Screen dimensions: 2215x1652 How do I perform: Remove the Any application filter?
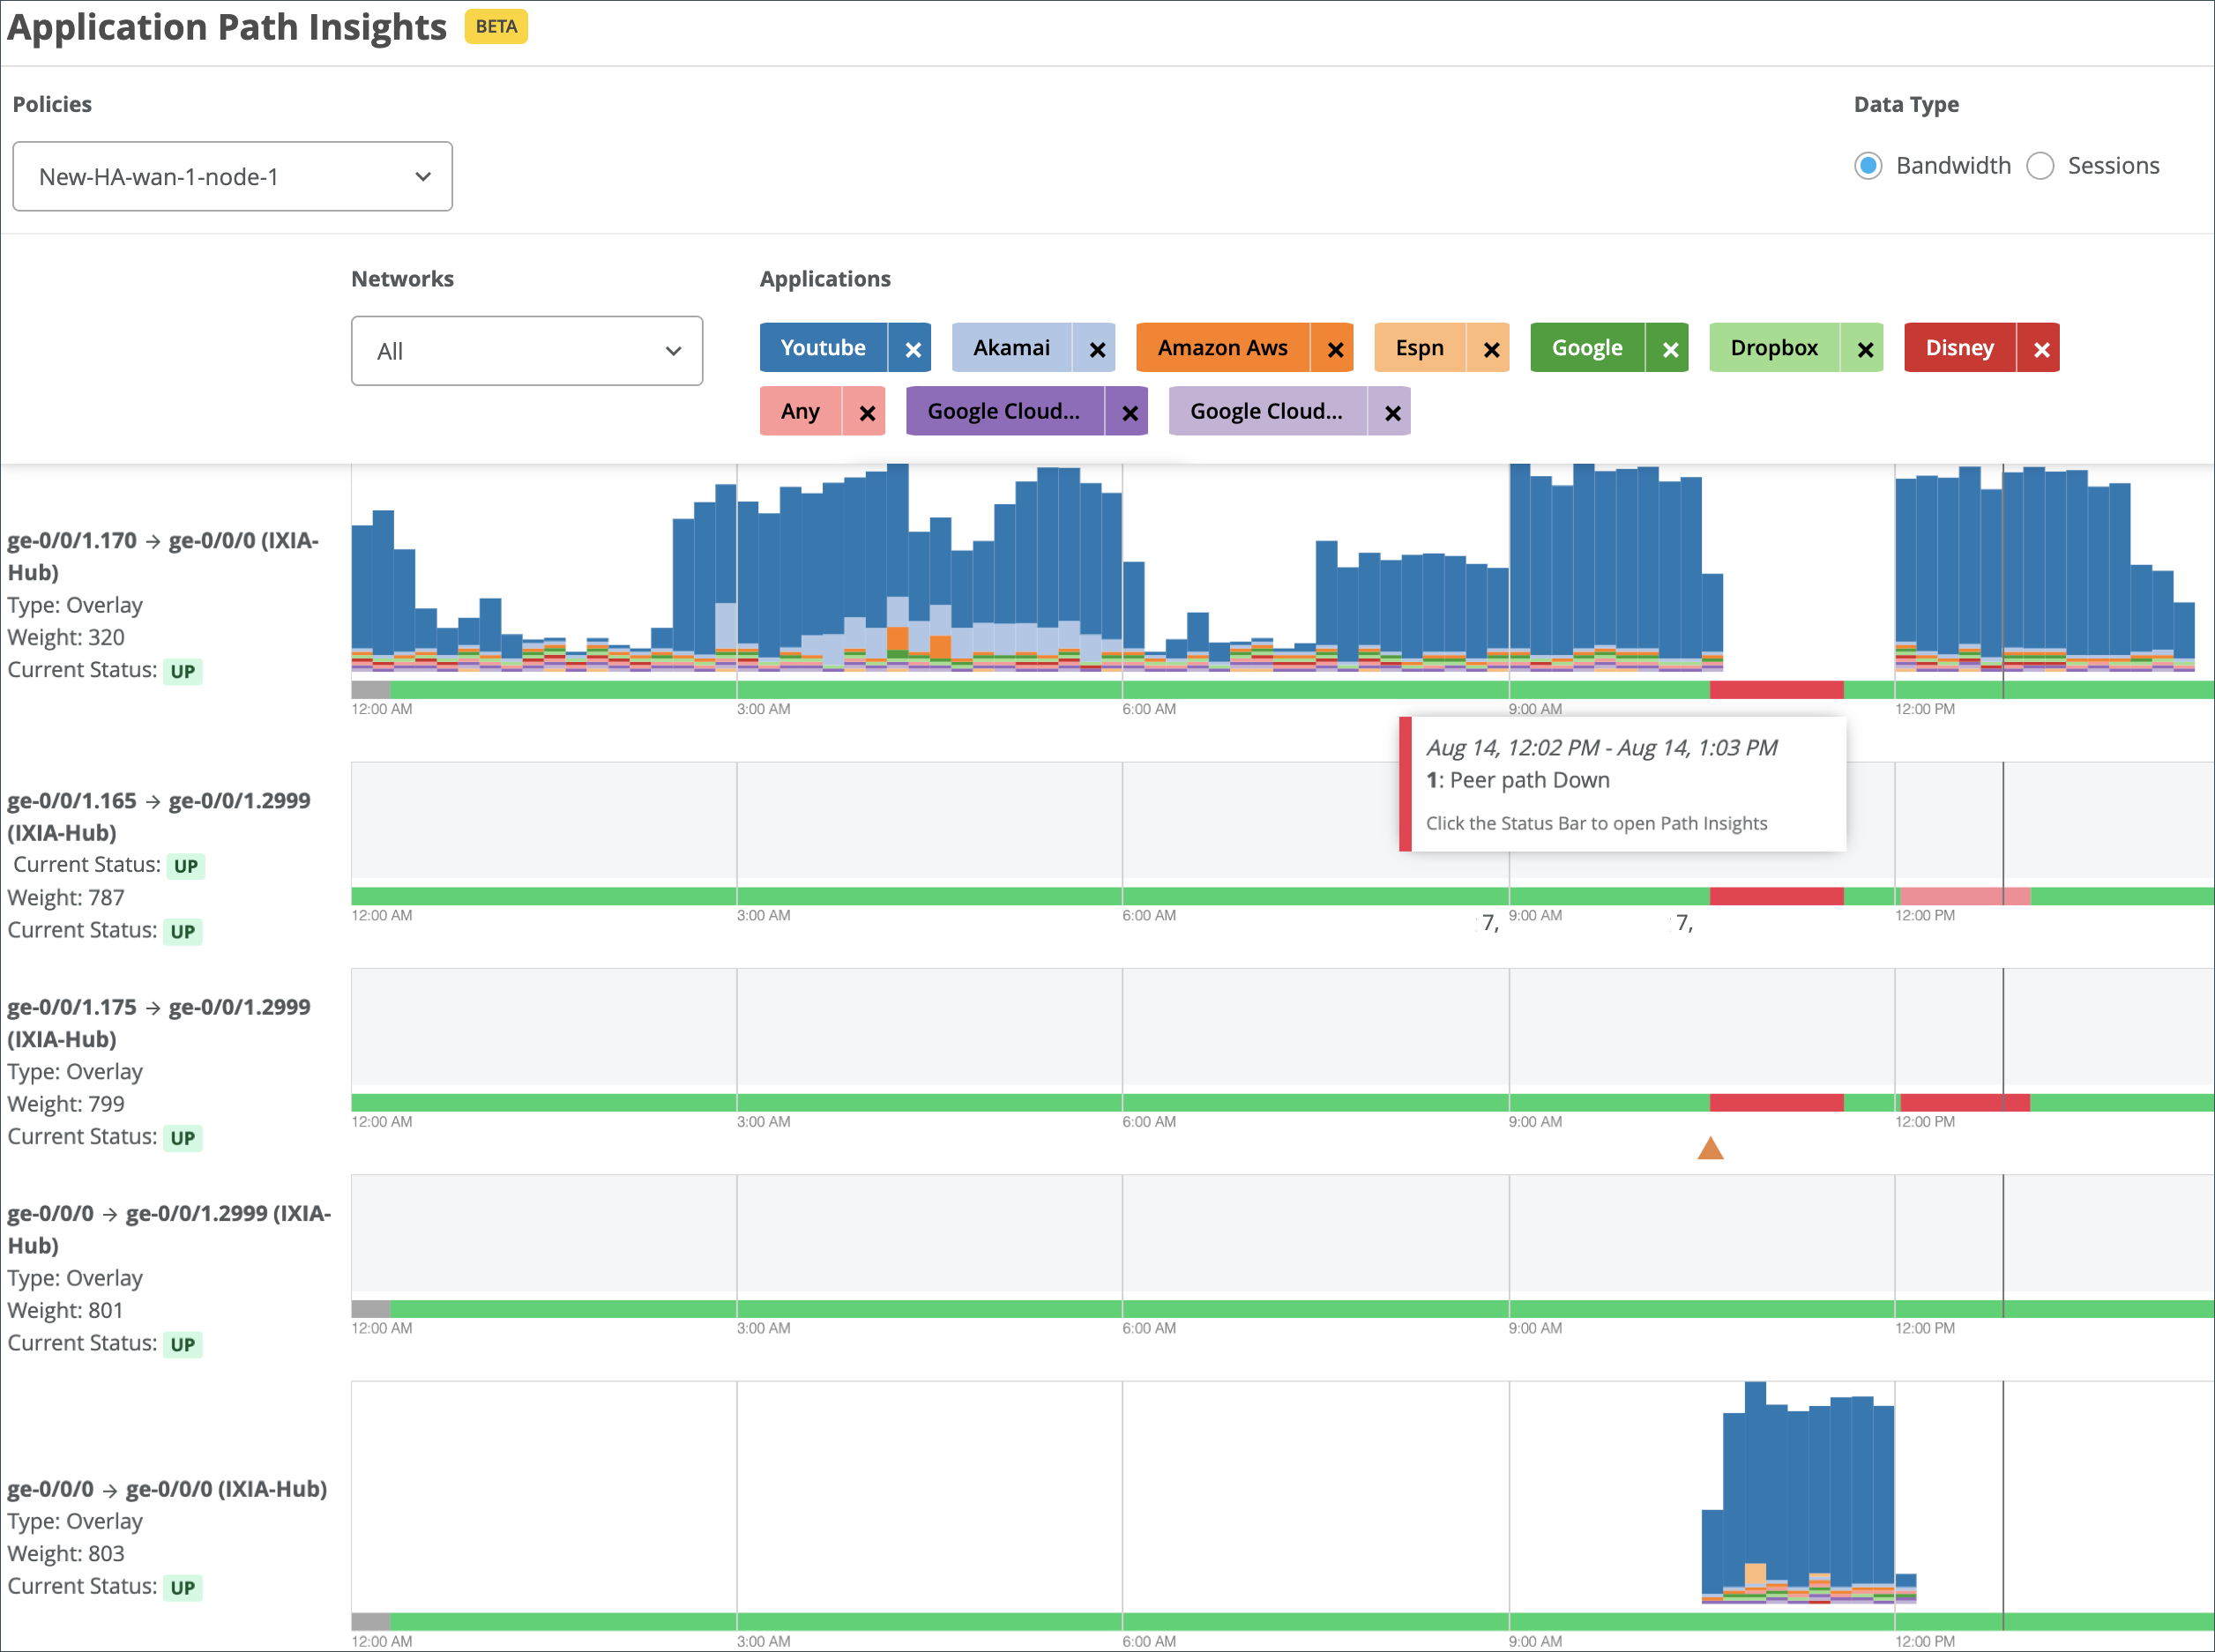[x=866, y=412]
